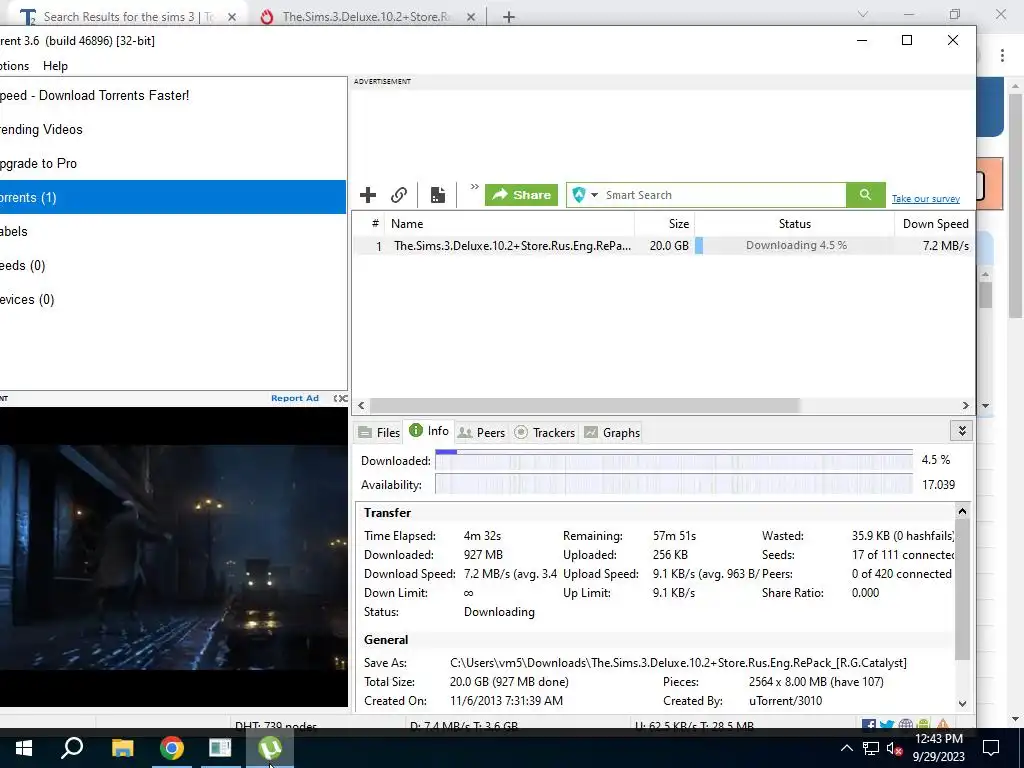Click Info pane scroll down arrow
The image size is (1024, 768).
coord(962,703)
